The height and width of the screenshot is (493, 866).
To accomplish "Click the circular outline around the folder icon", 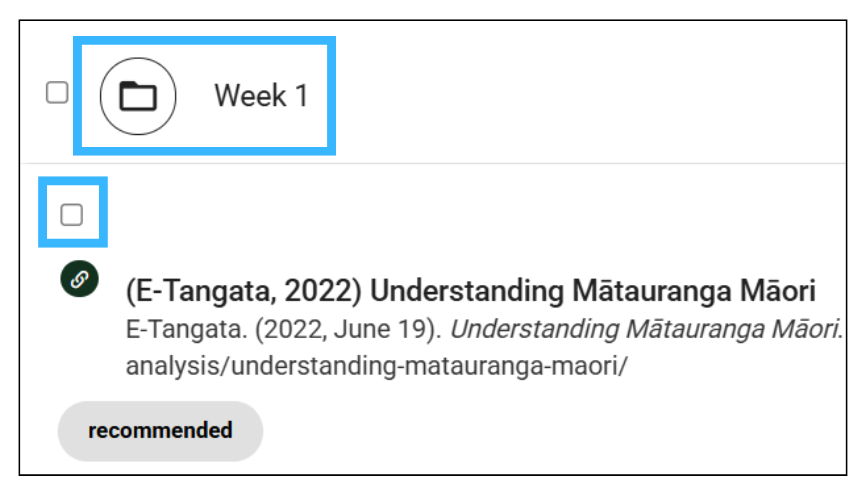I will (x=138, y=97).
